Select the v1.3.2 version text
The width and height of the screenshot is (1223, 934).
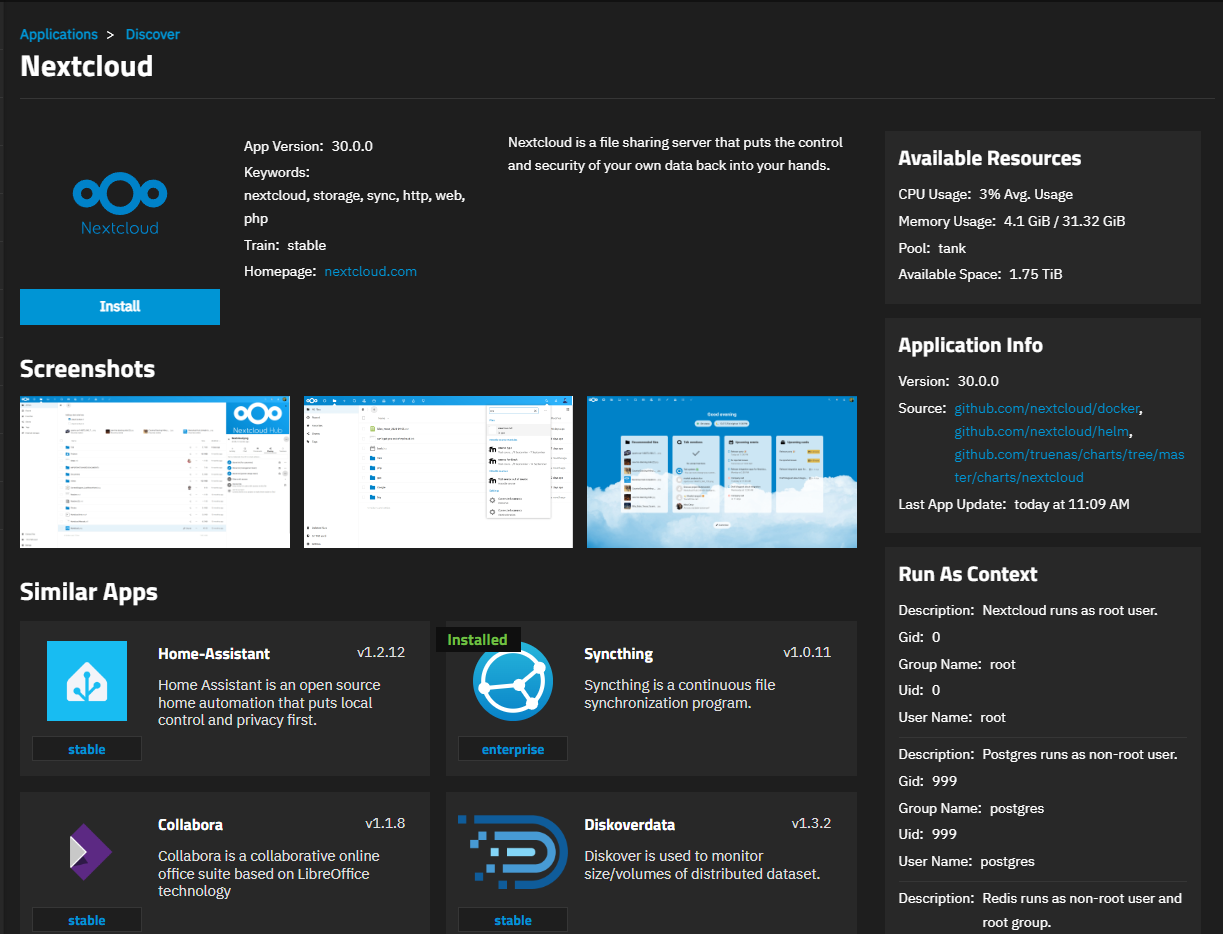point(811,824)
